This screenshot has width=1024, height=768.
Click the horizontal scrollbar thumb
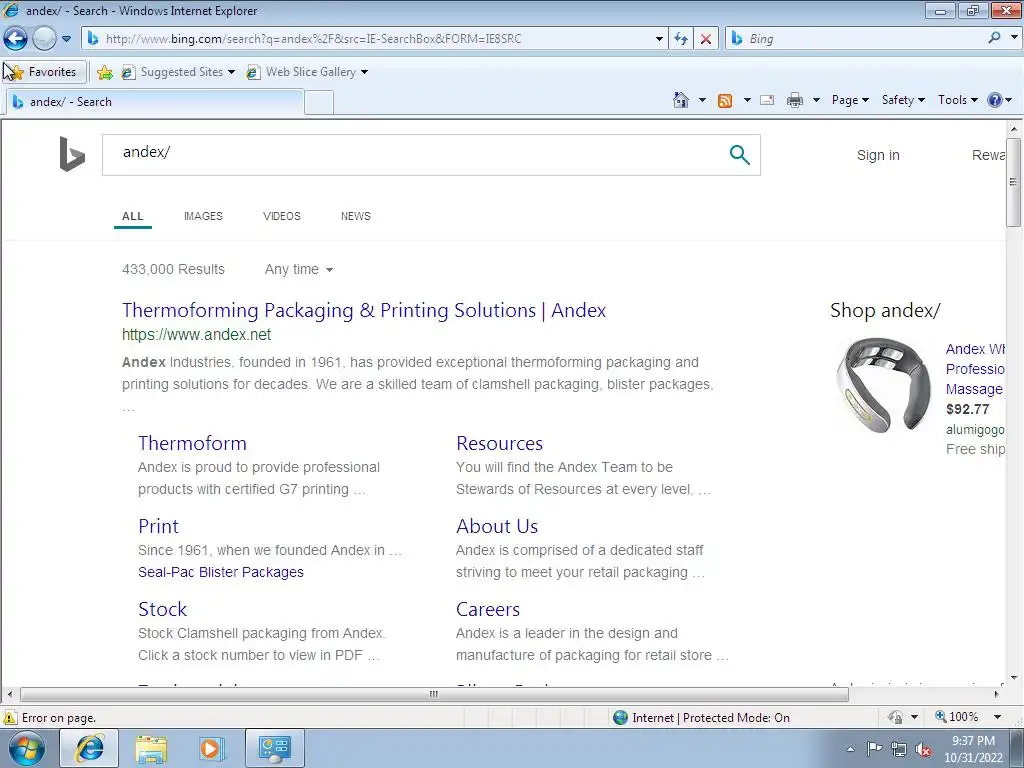[434, 695]
